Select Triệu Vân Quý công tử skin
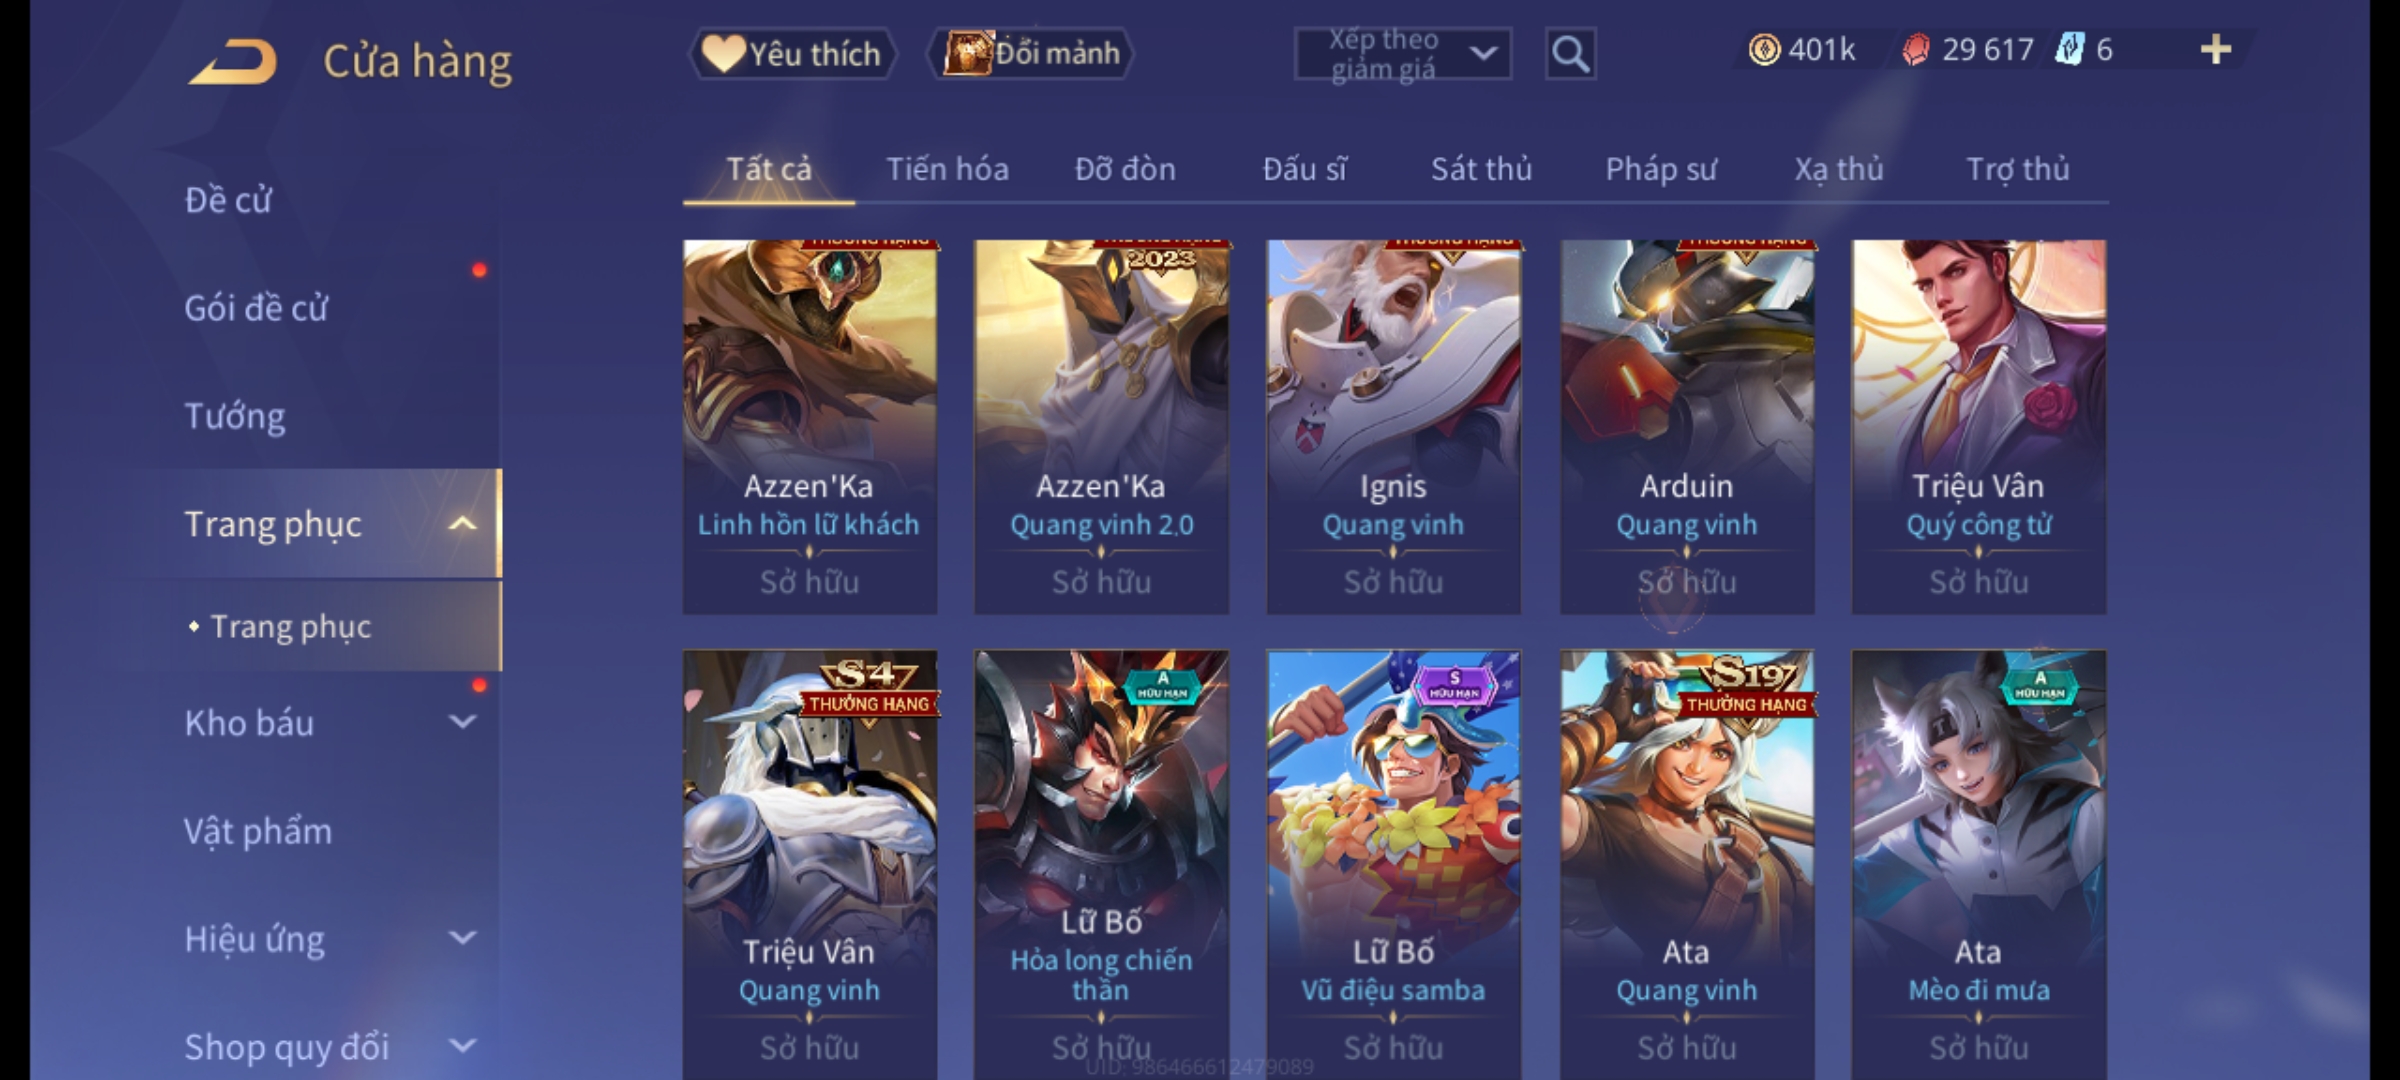The width and height of the screenshot is (2400, 1080). [1978, 426]
